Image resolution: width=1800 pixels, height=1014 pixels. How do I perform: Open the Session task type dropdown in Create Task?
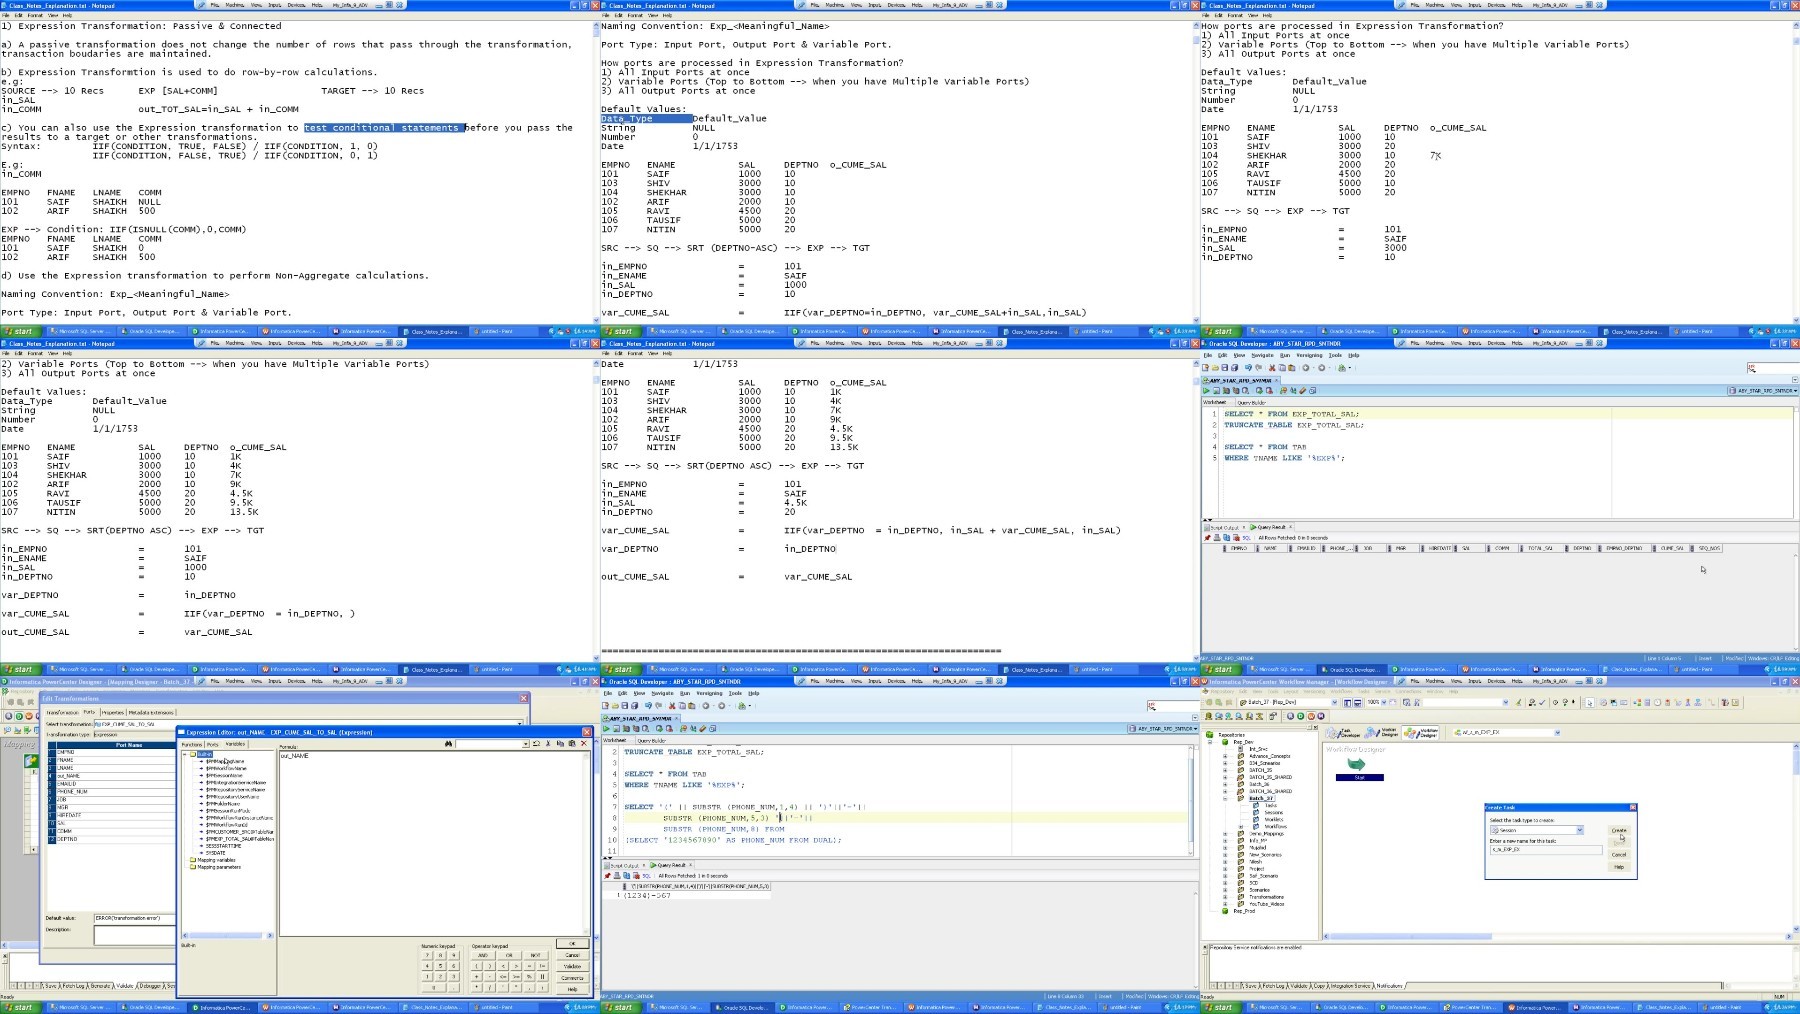(1580, 830)
